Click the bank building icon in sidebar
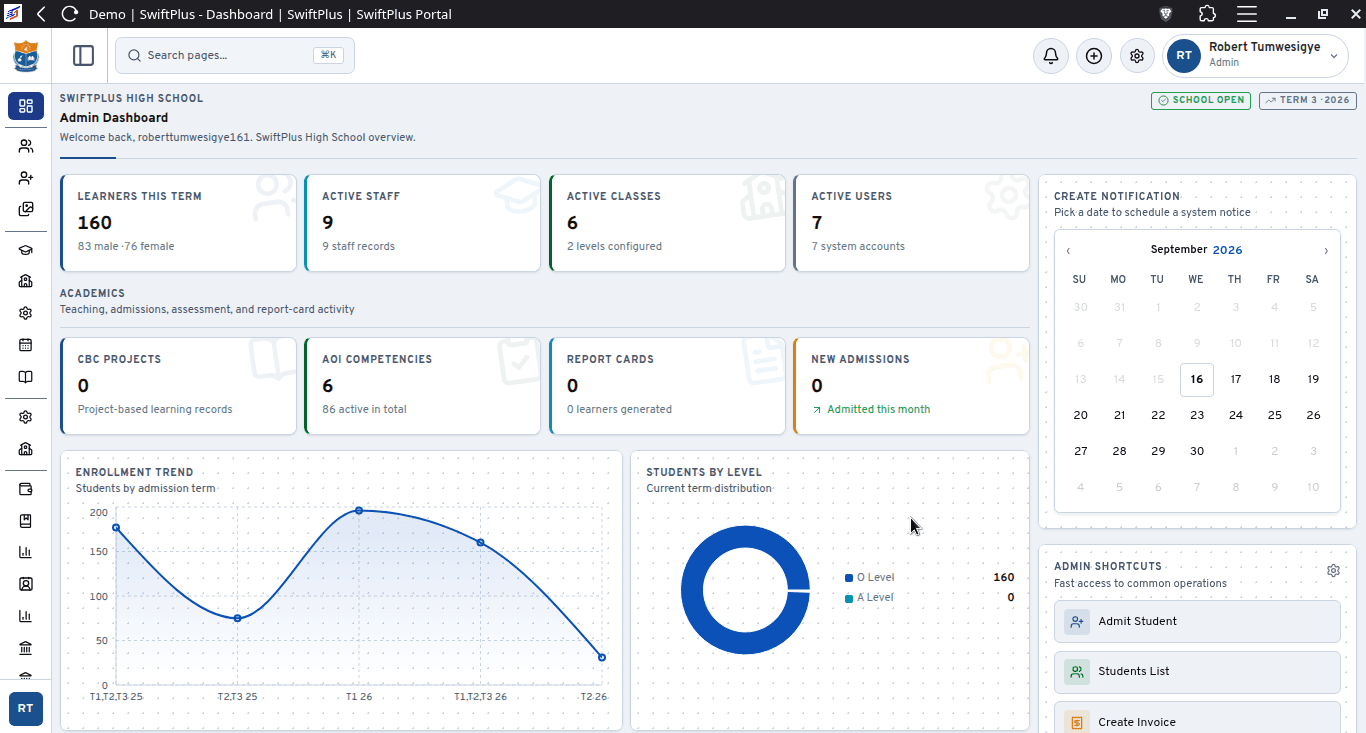The height and width of the screenshot is (733, 1366). [x=26, y=647]
